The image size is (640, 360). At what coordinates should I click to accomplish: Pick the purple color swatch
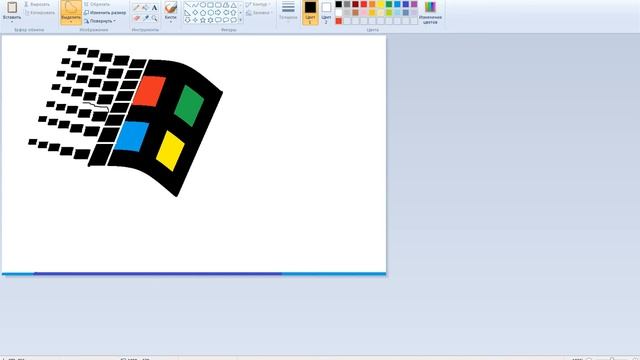[x=414, y=4]
